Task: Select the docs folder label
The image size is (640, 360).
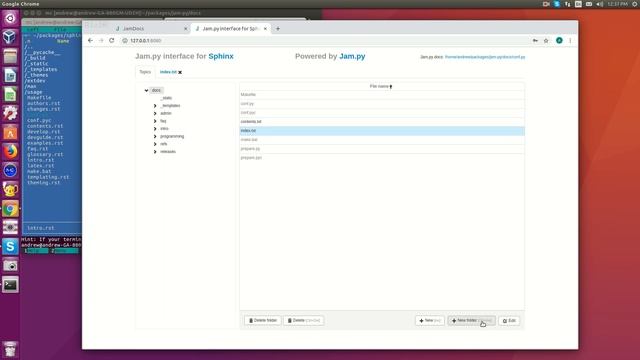Action: (x=156, y=90)
